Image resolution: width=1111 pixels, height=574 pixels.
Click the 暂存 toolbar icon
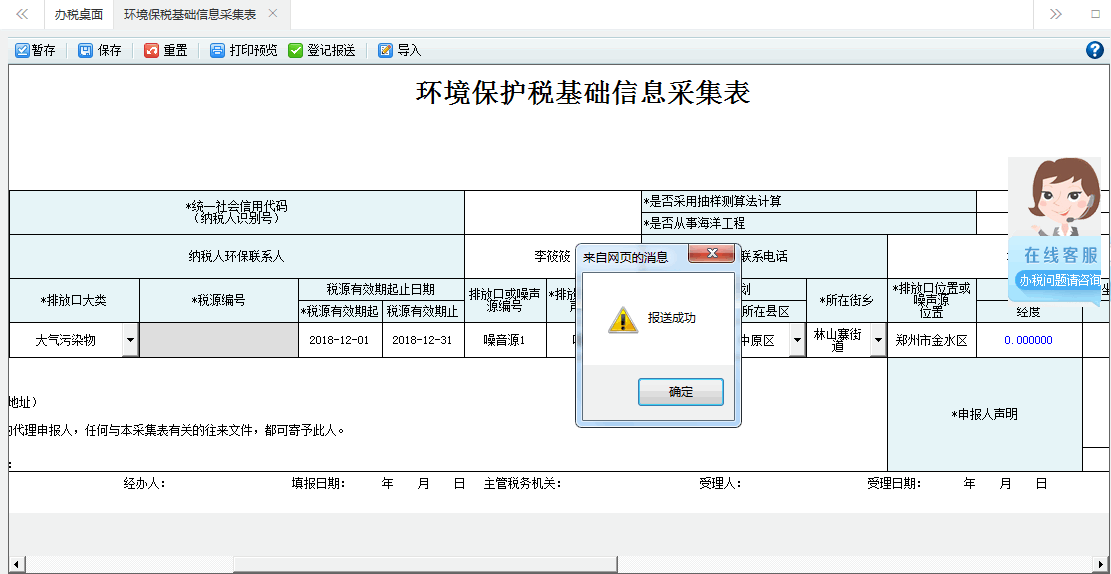tap(22, 50)
